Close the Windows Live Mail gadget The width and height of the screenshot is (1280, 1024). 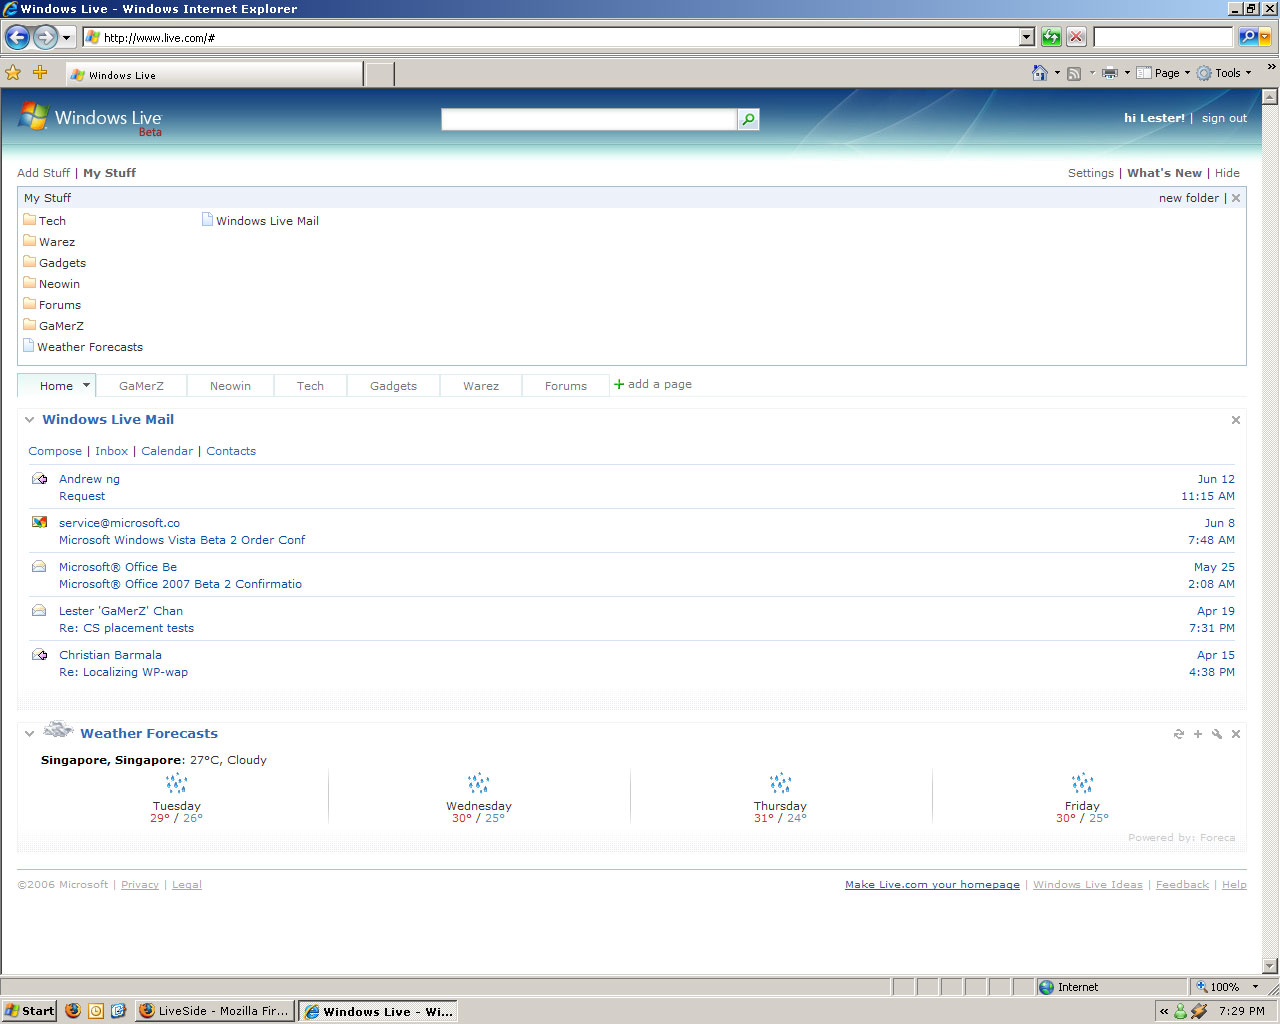(x=1236, y=420)
